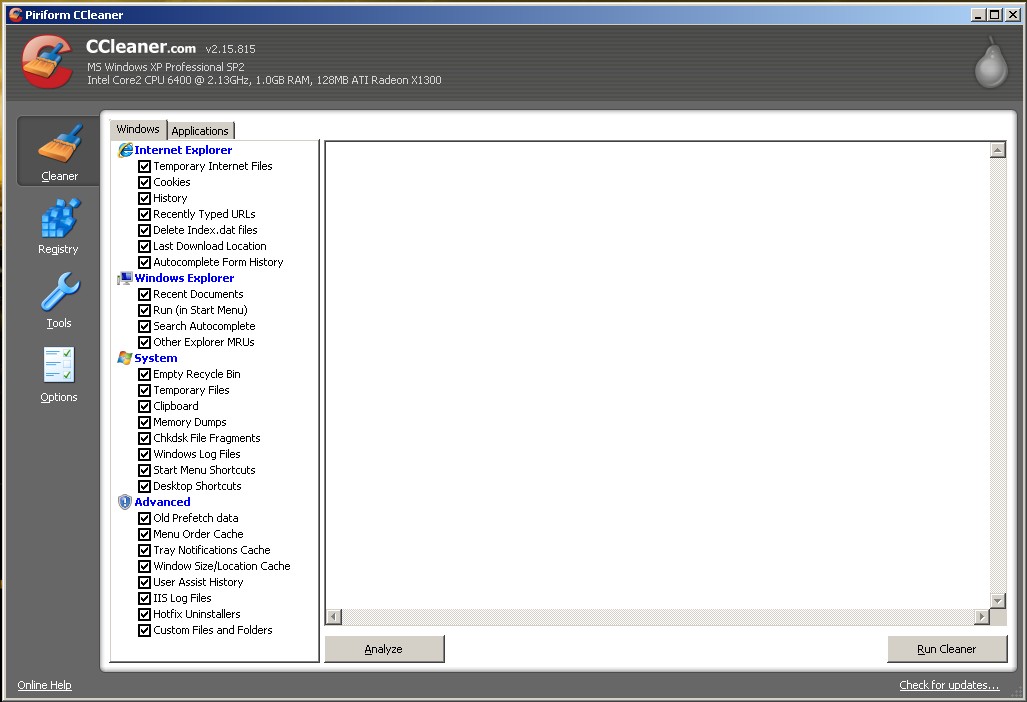The image size is (1027, 702).
Task: Click the Internet Explorer category icon
Action: tap(125, 150)
